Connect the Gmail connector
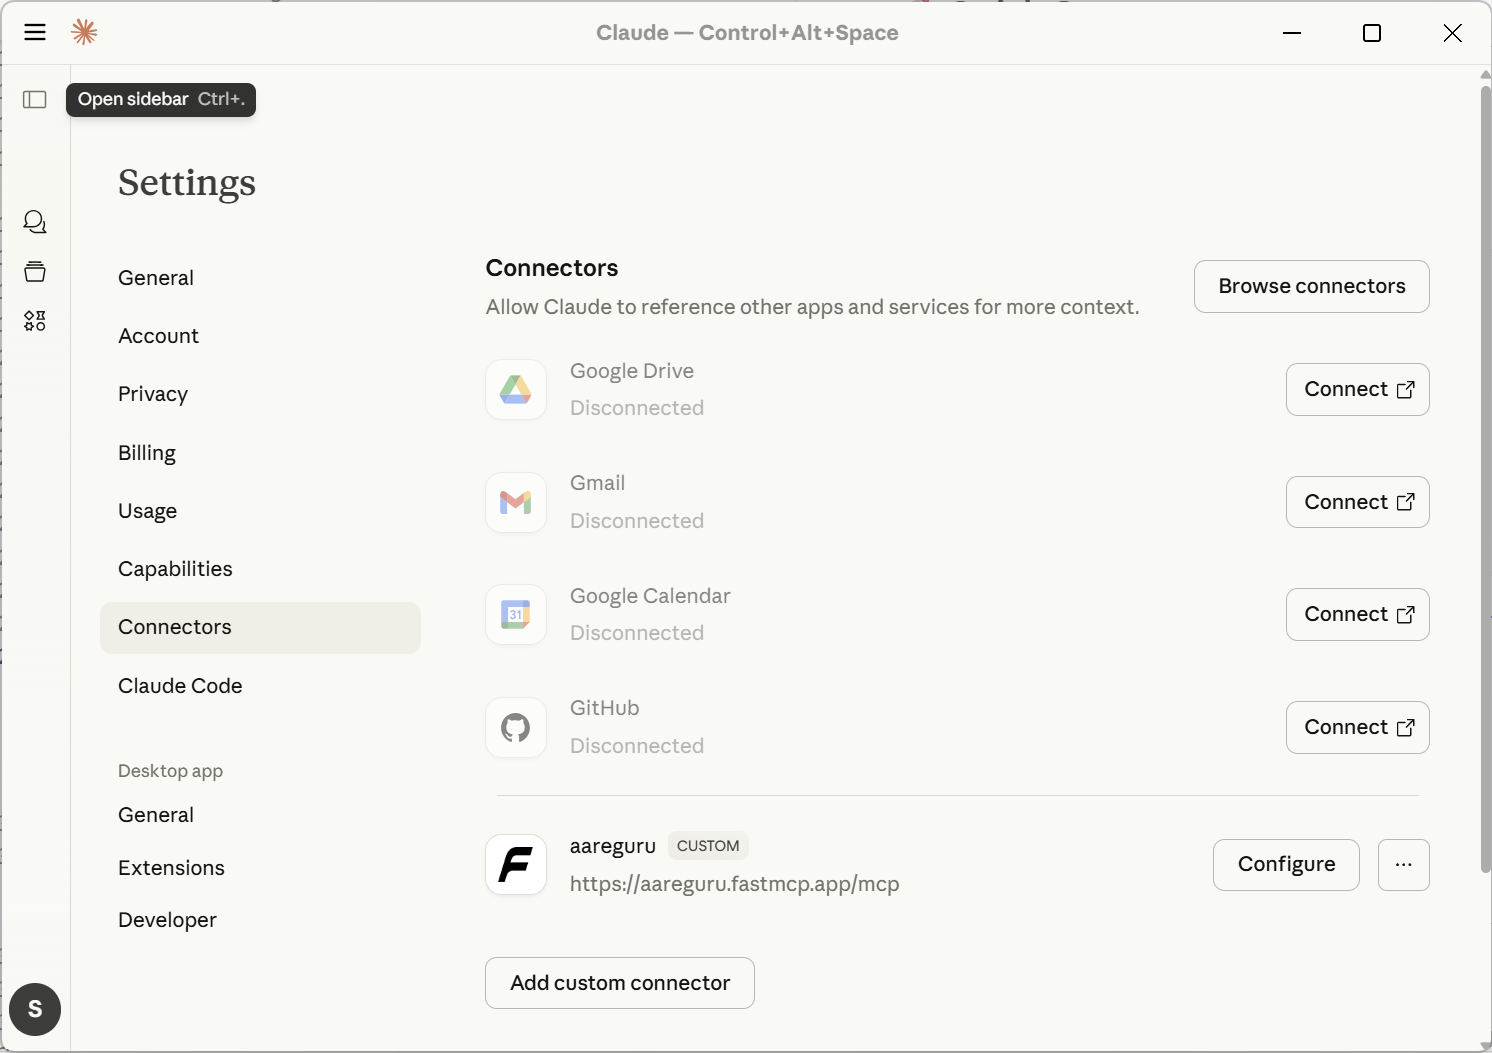Image resolution: width=1492 pixels, height=1053 pixels. [1357, 502]
